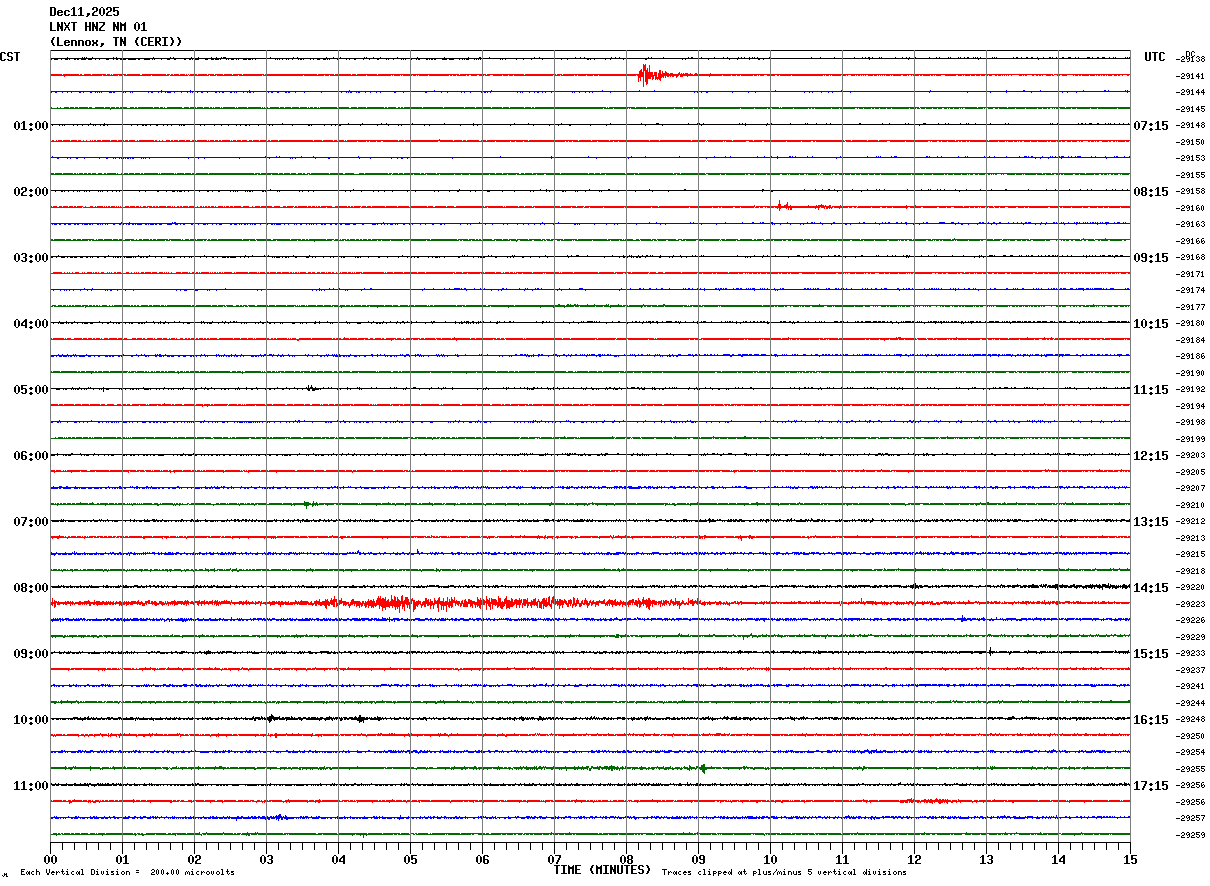
Task: Click the '10:15' UTC row label
Action: pyautogui.click(x=1151, y=324)
